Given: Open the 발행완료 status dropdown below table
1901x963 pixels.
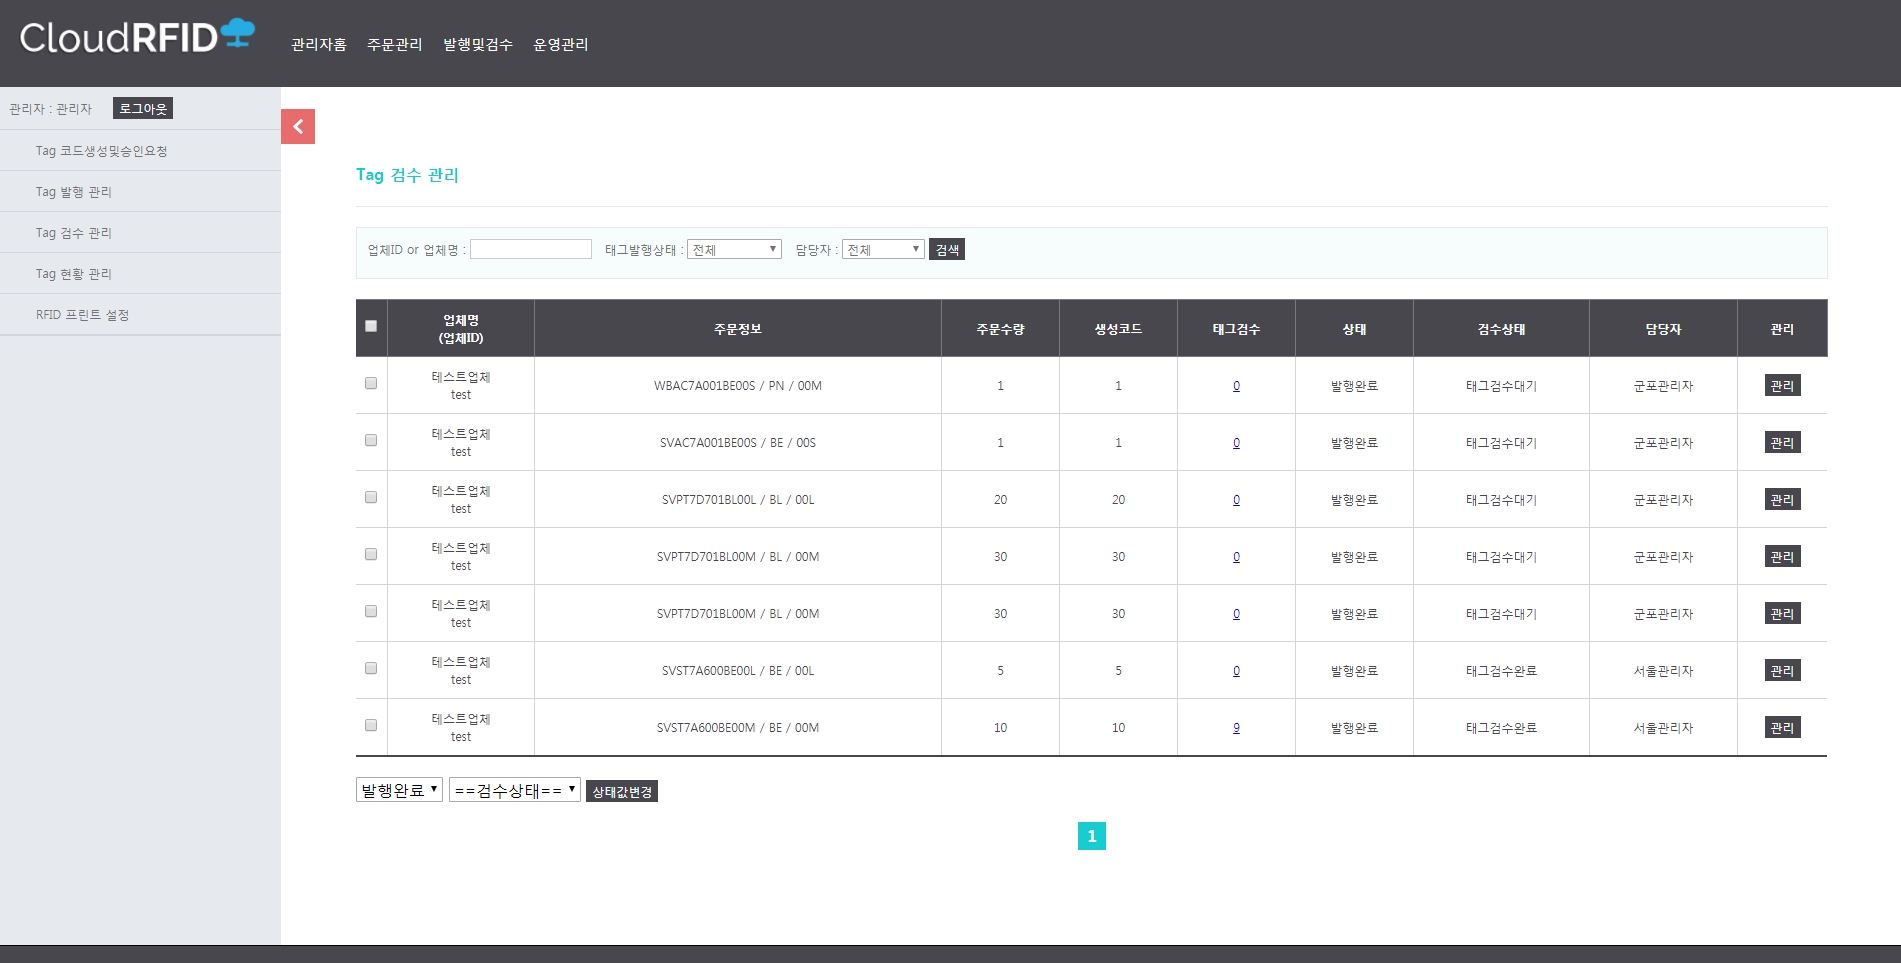Looking at the screenshot, I should point(399,790).
